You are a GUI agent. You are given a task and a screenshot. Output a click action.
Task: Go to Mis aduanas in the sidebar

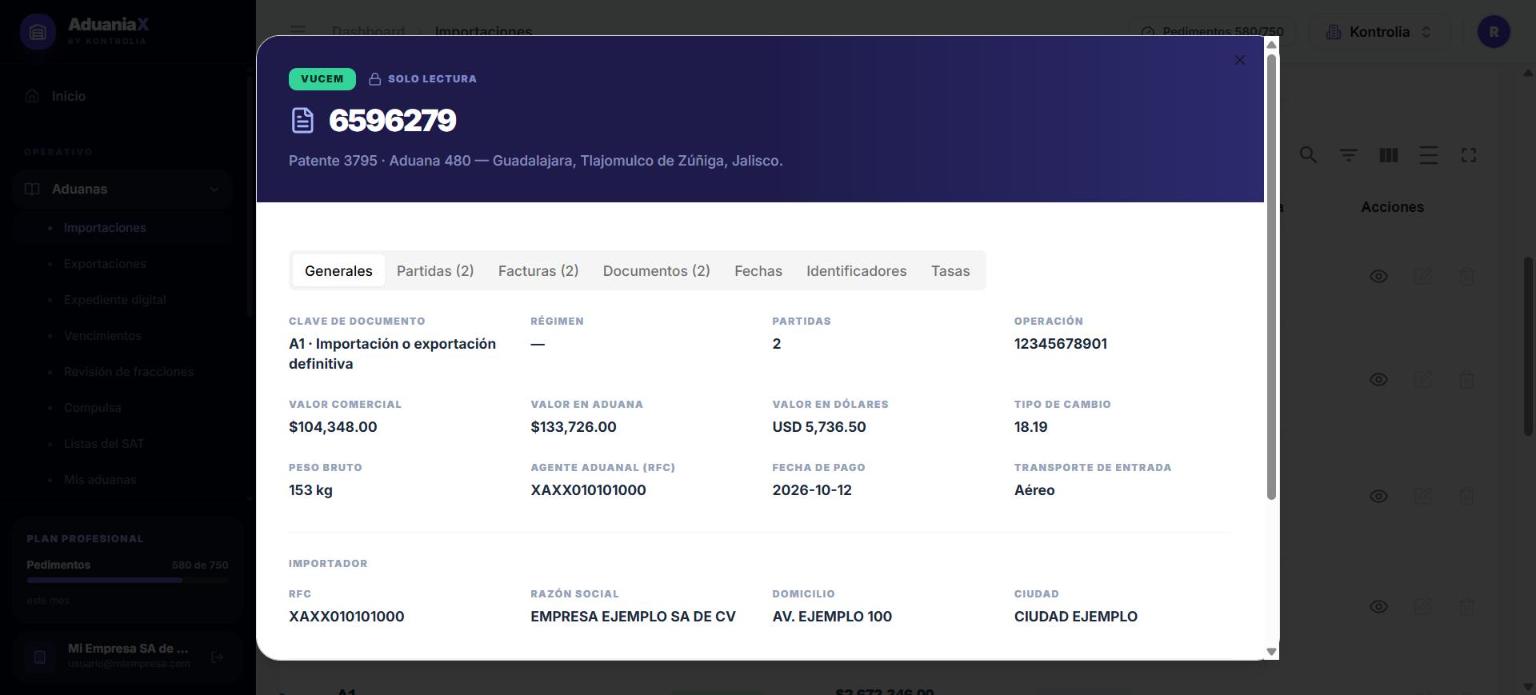[100, 480]
